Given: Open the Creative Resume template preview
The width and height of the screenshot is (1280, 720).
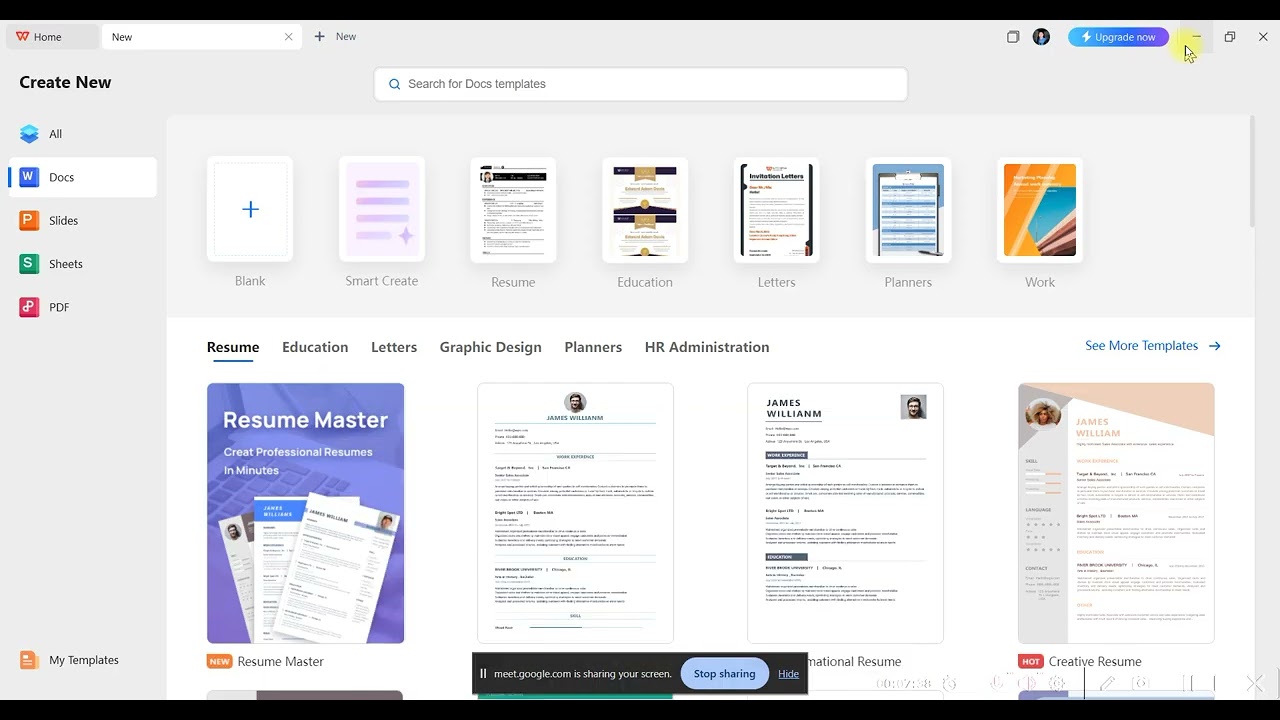Looking at the screenshot, I should (x=1116, y=513).
